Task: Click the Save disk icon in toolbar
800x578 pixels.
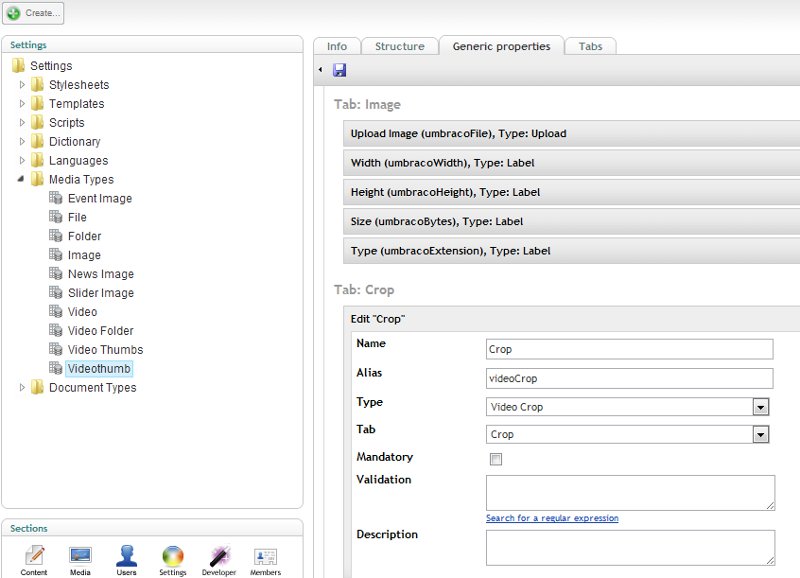Action: click(340, 70)
